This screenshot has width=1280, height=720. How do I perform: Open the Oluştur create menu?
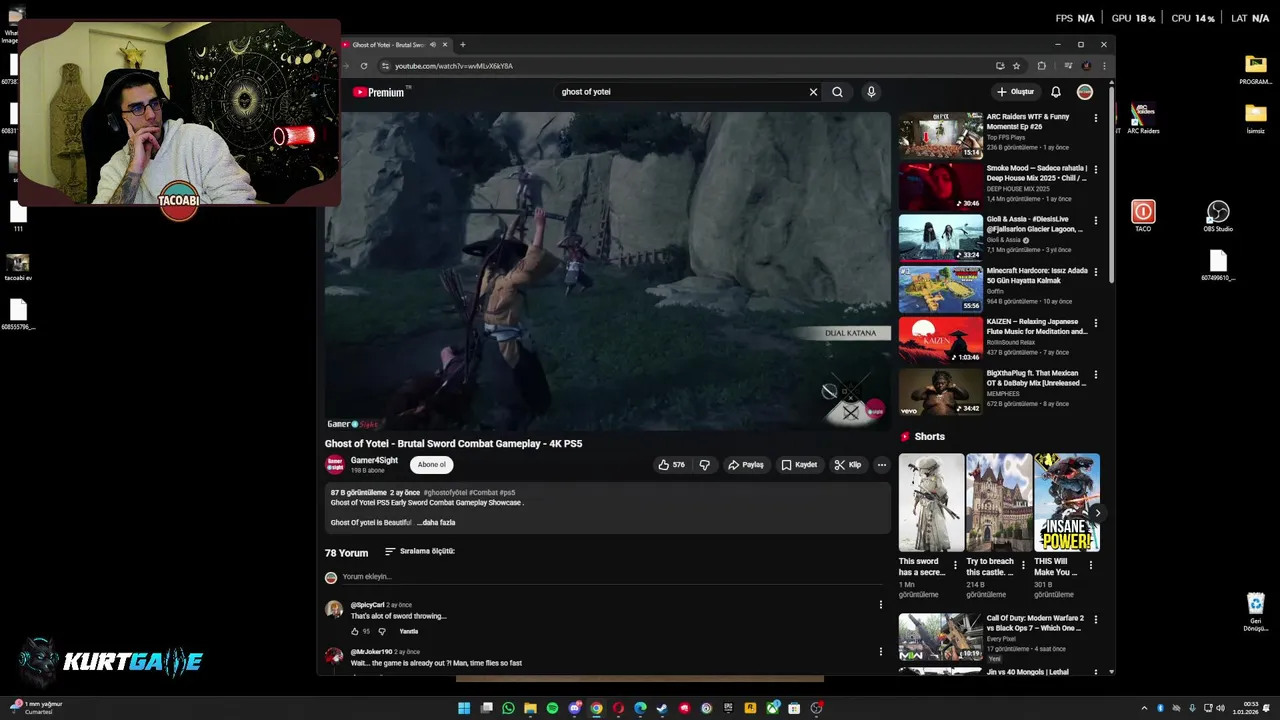(1015, 92)
